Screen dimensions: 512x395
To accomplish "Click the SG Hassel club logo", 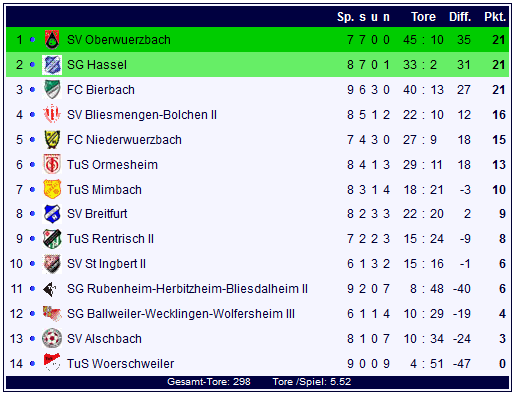I will pyautogui.click(x=52, y=65).
